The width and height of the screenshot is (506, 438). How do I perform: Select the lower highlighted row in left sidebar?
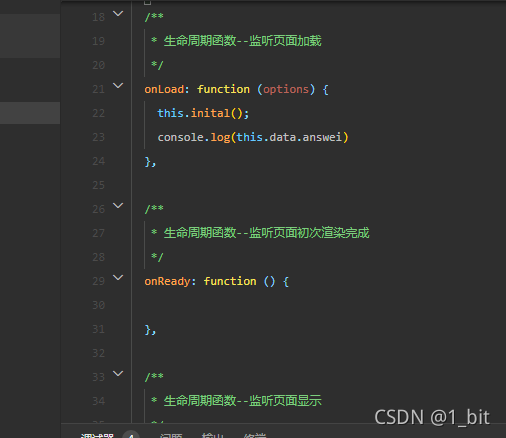(30, 113)
